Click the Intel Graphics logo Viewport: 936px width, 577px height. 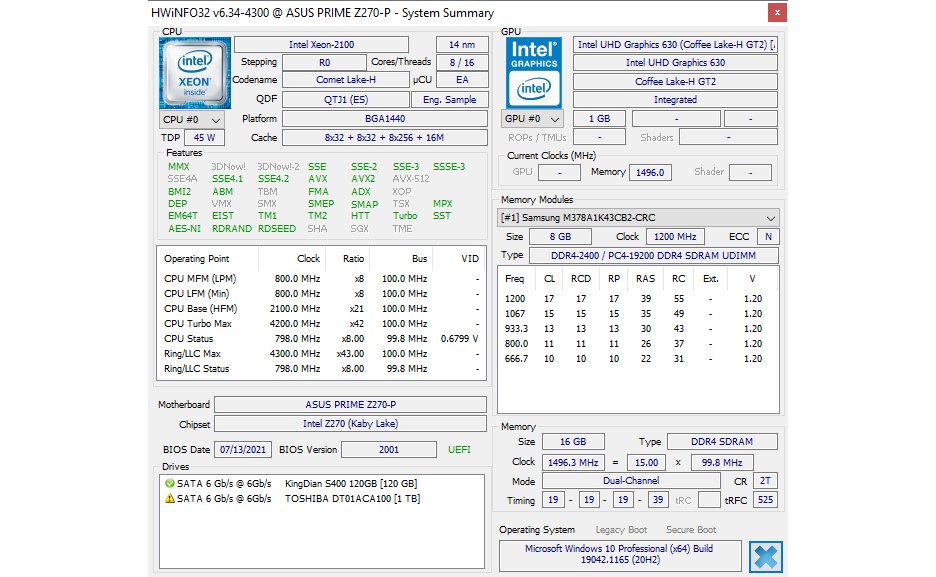tap(534, 73)
